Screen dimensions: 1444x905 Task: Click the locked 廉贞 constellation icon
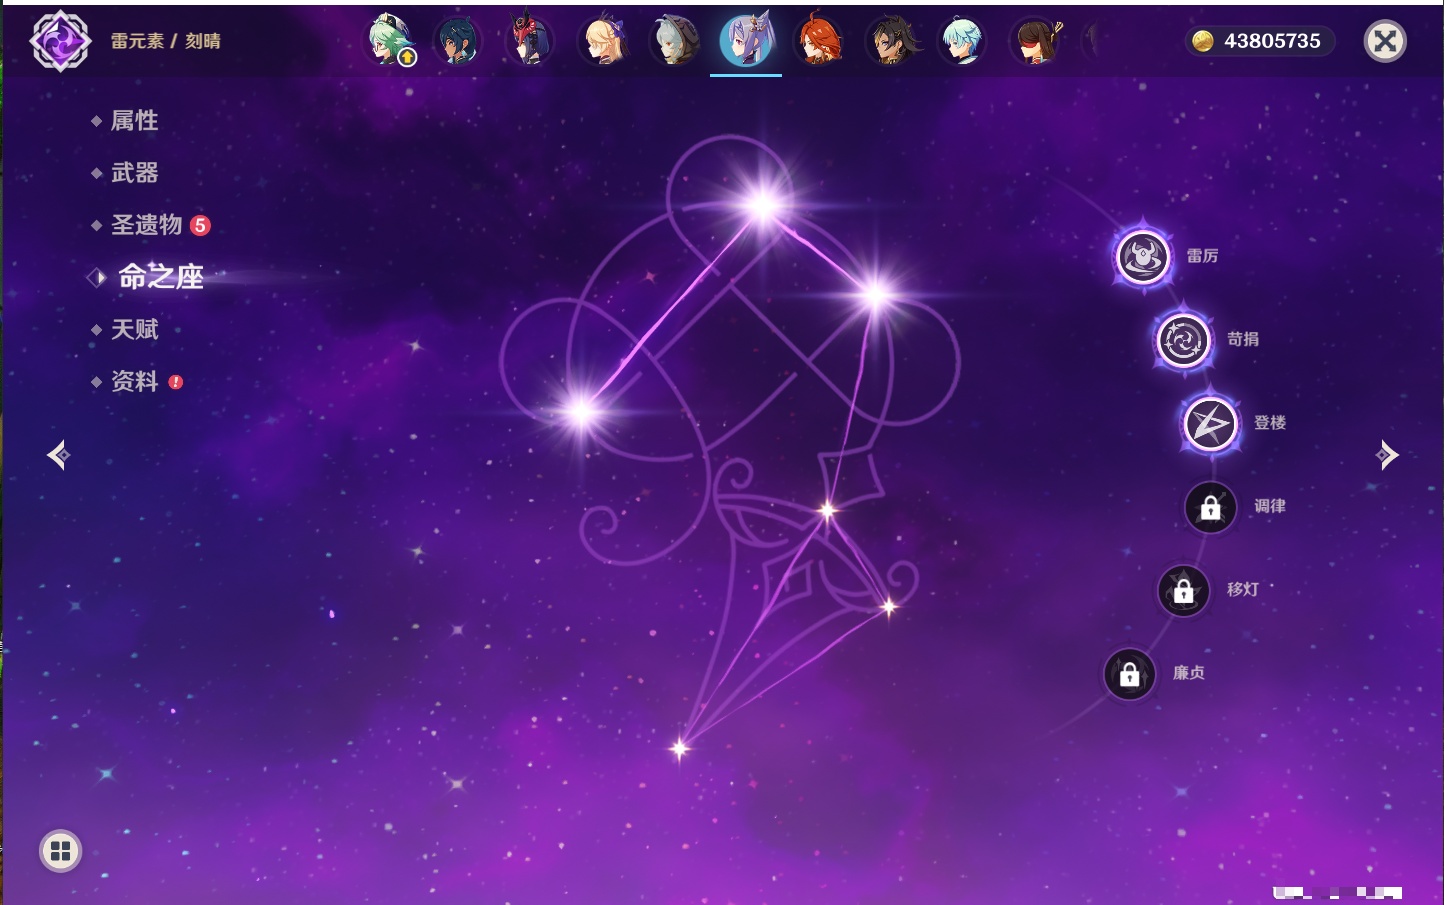coord(1130,675)
